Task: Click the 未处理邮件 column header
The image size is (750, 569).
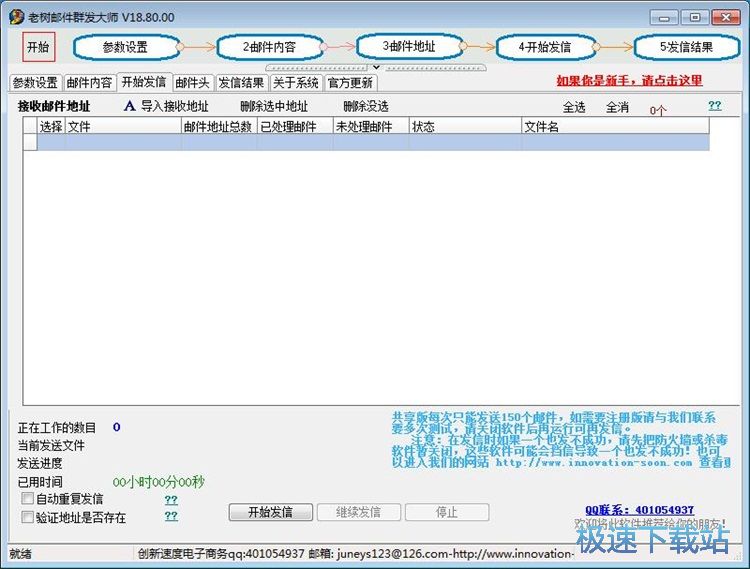Action: click(371, 127)
